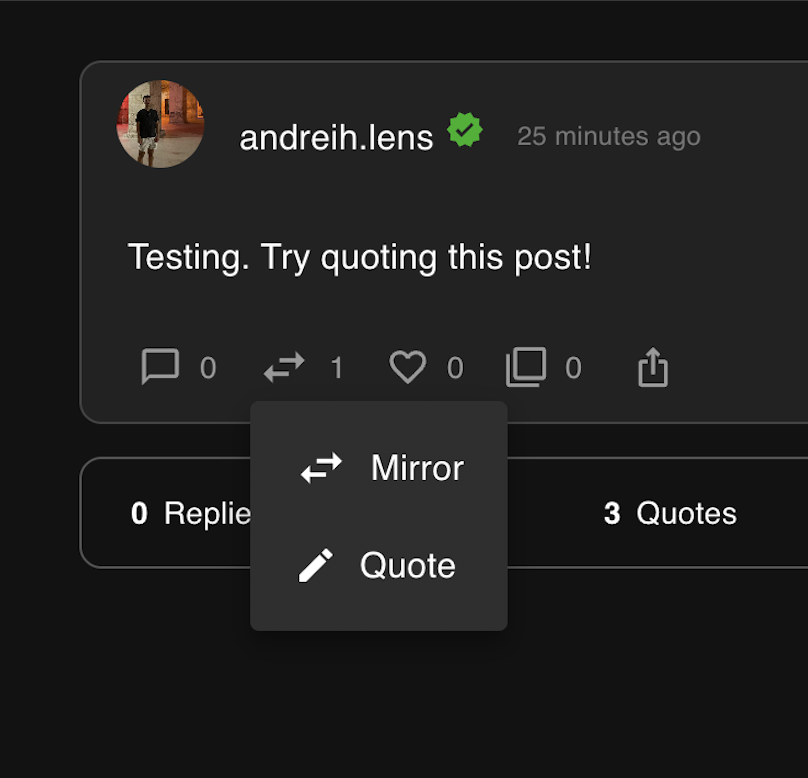Click the mirror count number one

point(337,368)
